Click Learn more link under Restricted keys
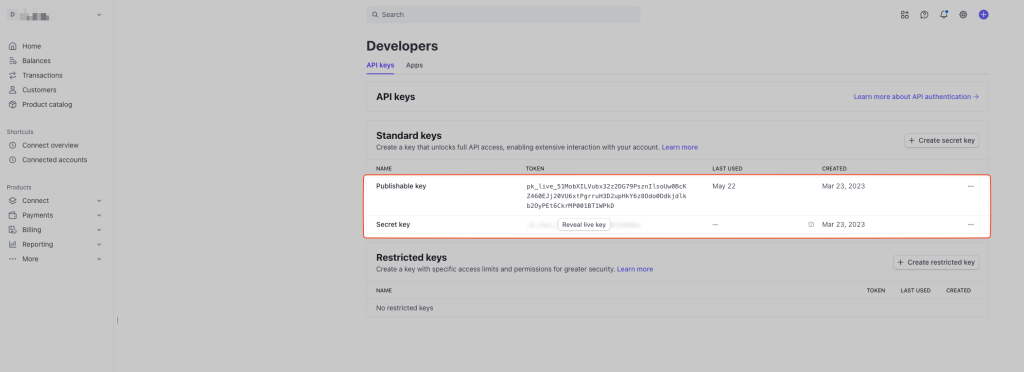This screenshot has height=372, width=1024. point(635,269)
